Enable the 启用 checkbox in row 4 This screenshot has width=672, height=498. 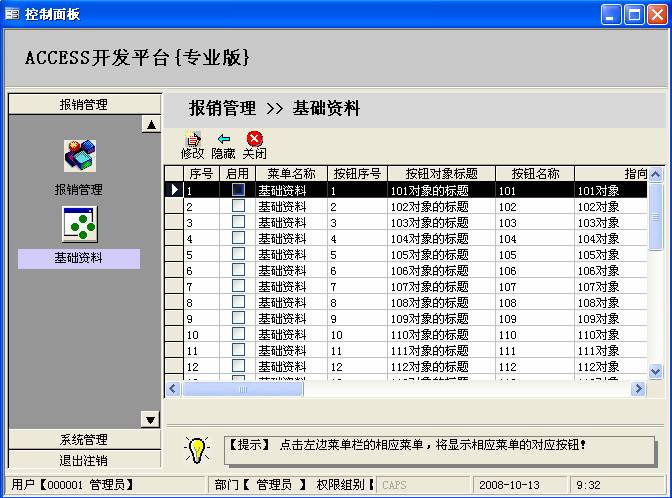[238, 238]
